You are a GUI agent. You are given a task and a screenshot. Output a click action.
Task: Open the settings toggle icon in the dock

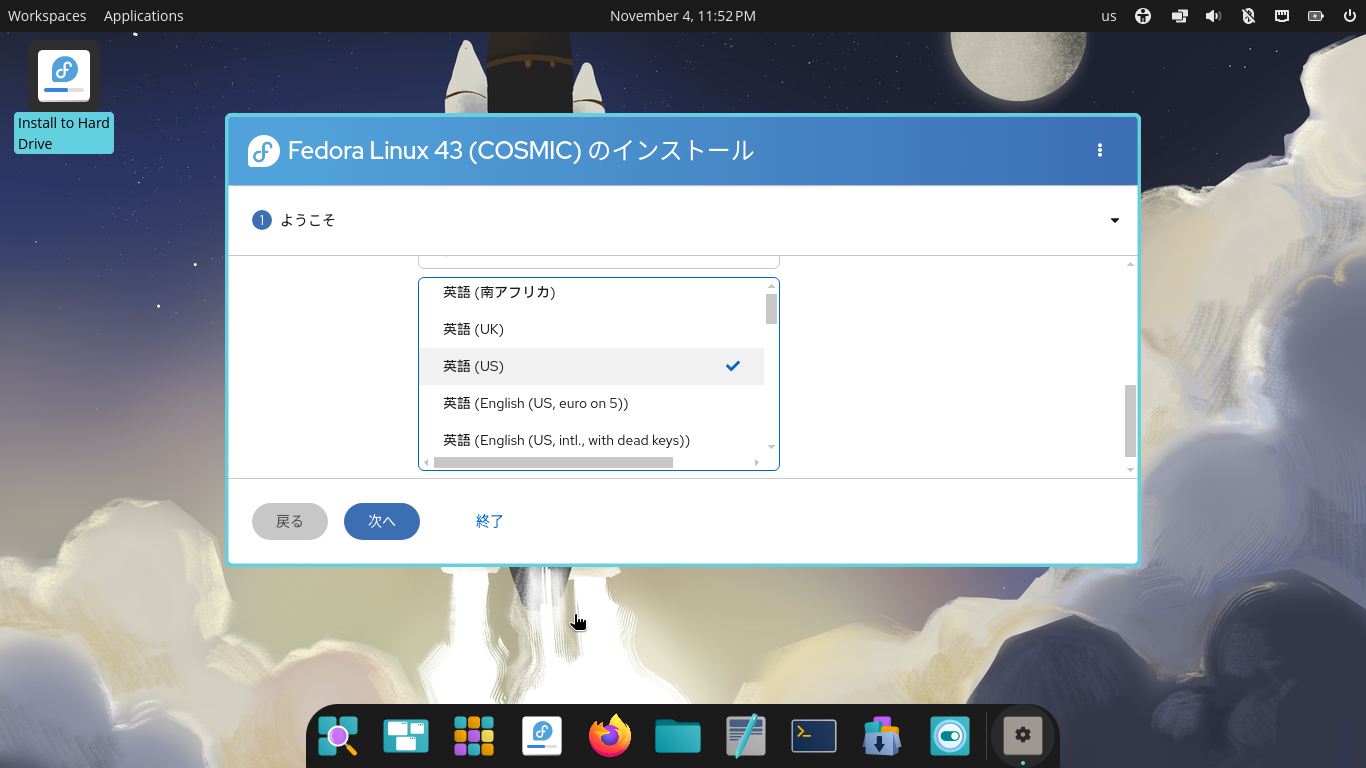tap(950, 737)
